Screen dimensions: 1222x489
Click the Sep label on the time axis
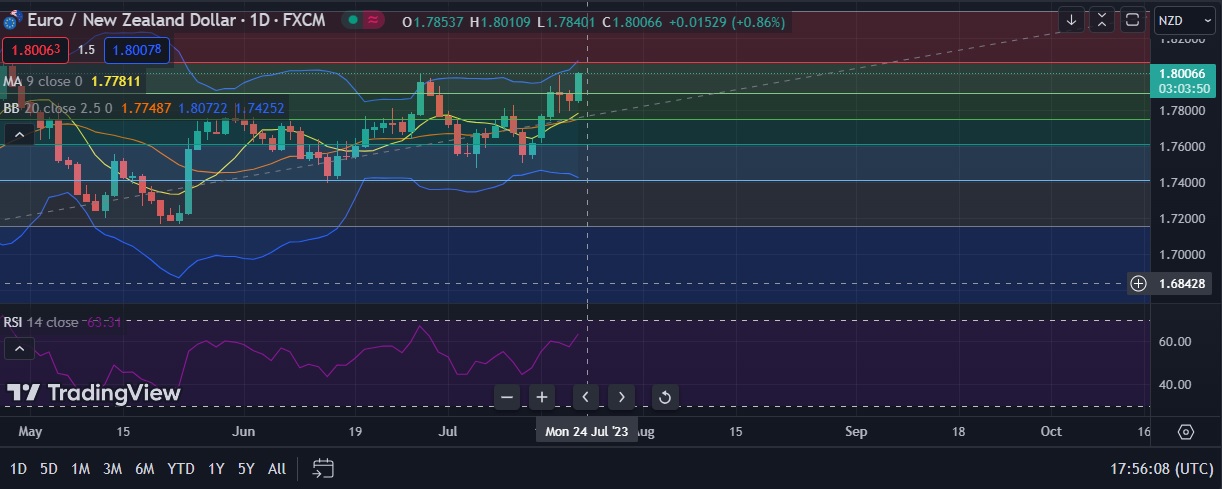tap(856, 432)
